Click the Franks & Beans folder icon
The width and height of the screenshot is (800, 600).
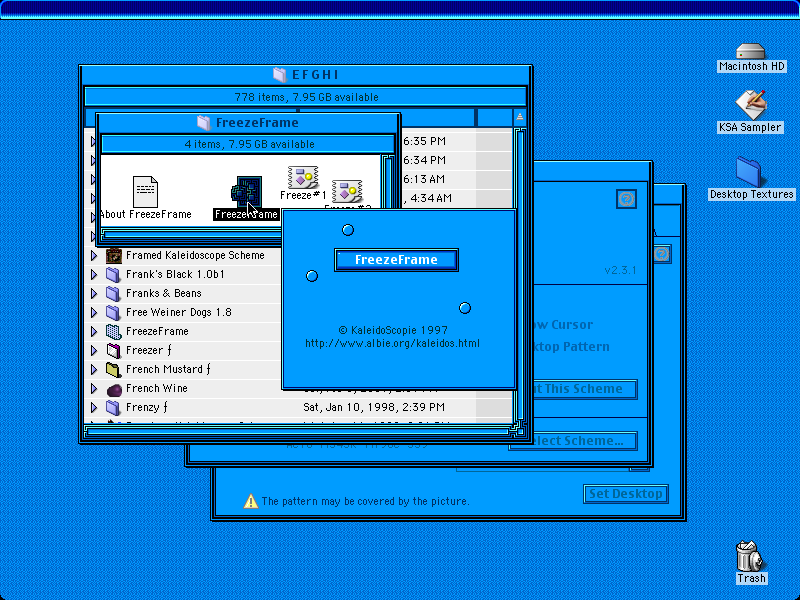[113, 293]
